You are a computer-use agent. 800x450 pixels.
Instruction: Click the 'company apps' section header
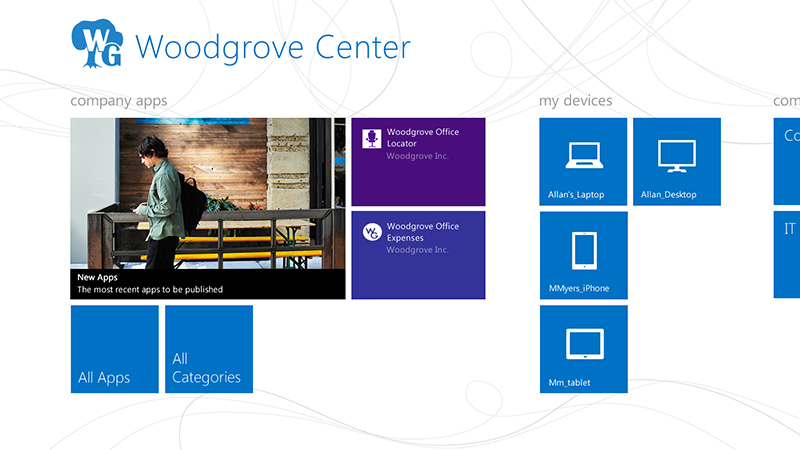coord(118,101)
